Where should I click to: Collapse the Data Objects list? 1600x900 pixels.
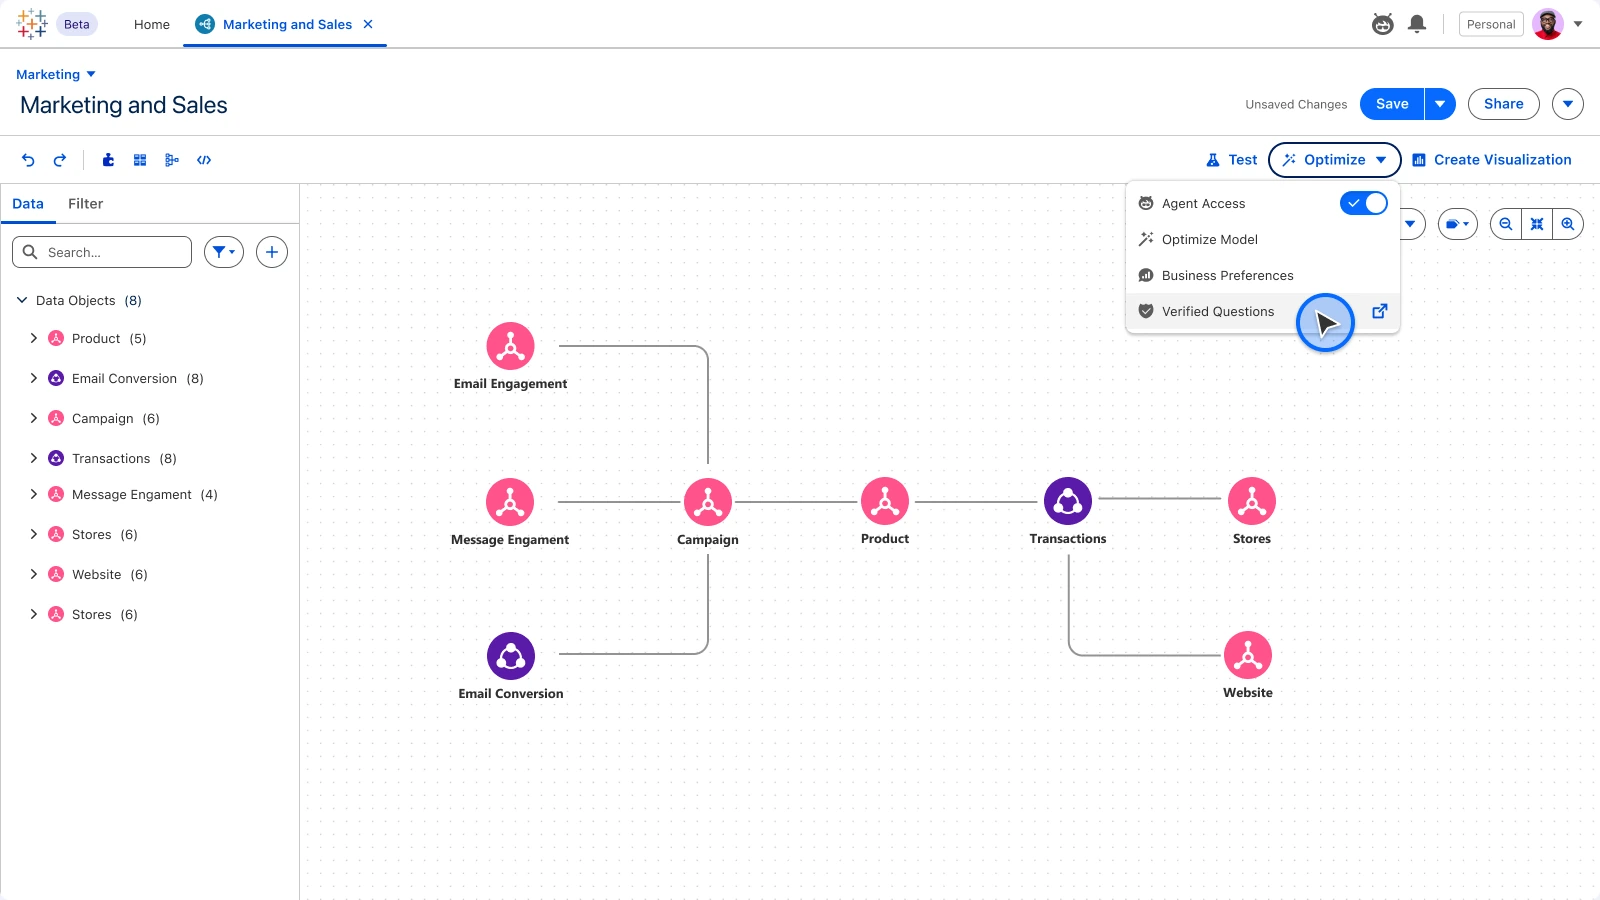(x=22, y=300)
